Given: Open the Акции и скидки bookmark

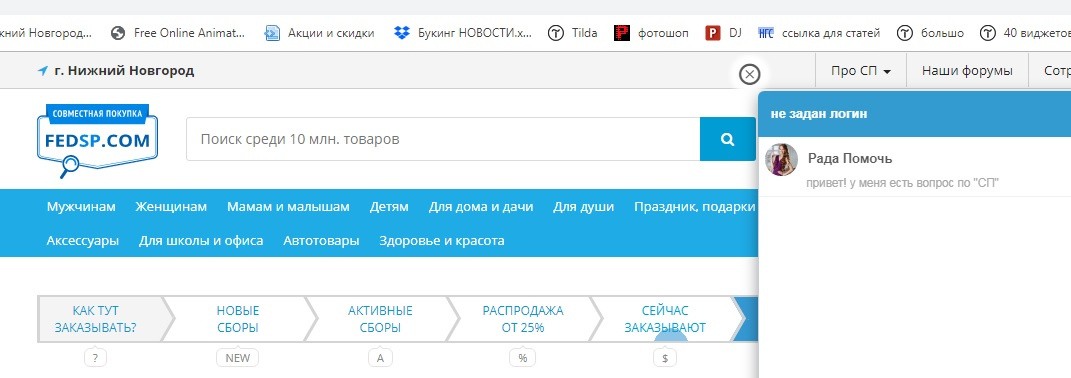Looking at the screenshot, I should [320, 33].
